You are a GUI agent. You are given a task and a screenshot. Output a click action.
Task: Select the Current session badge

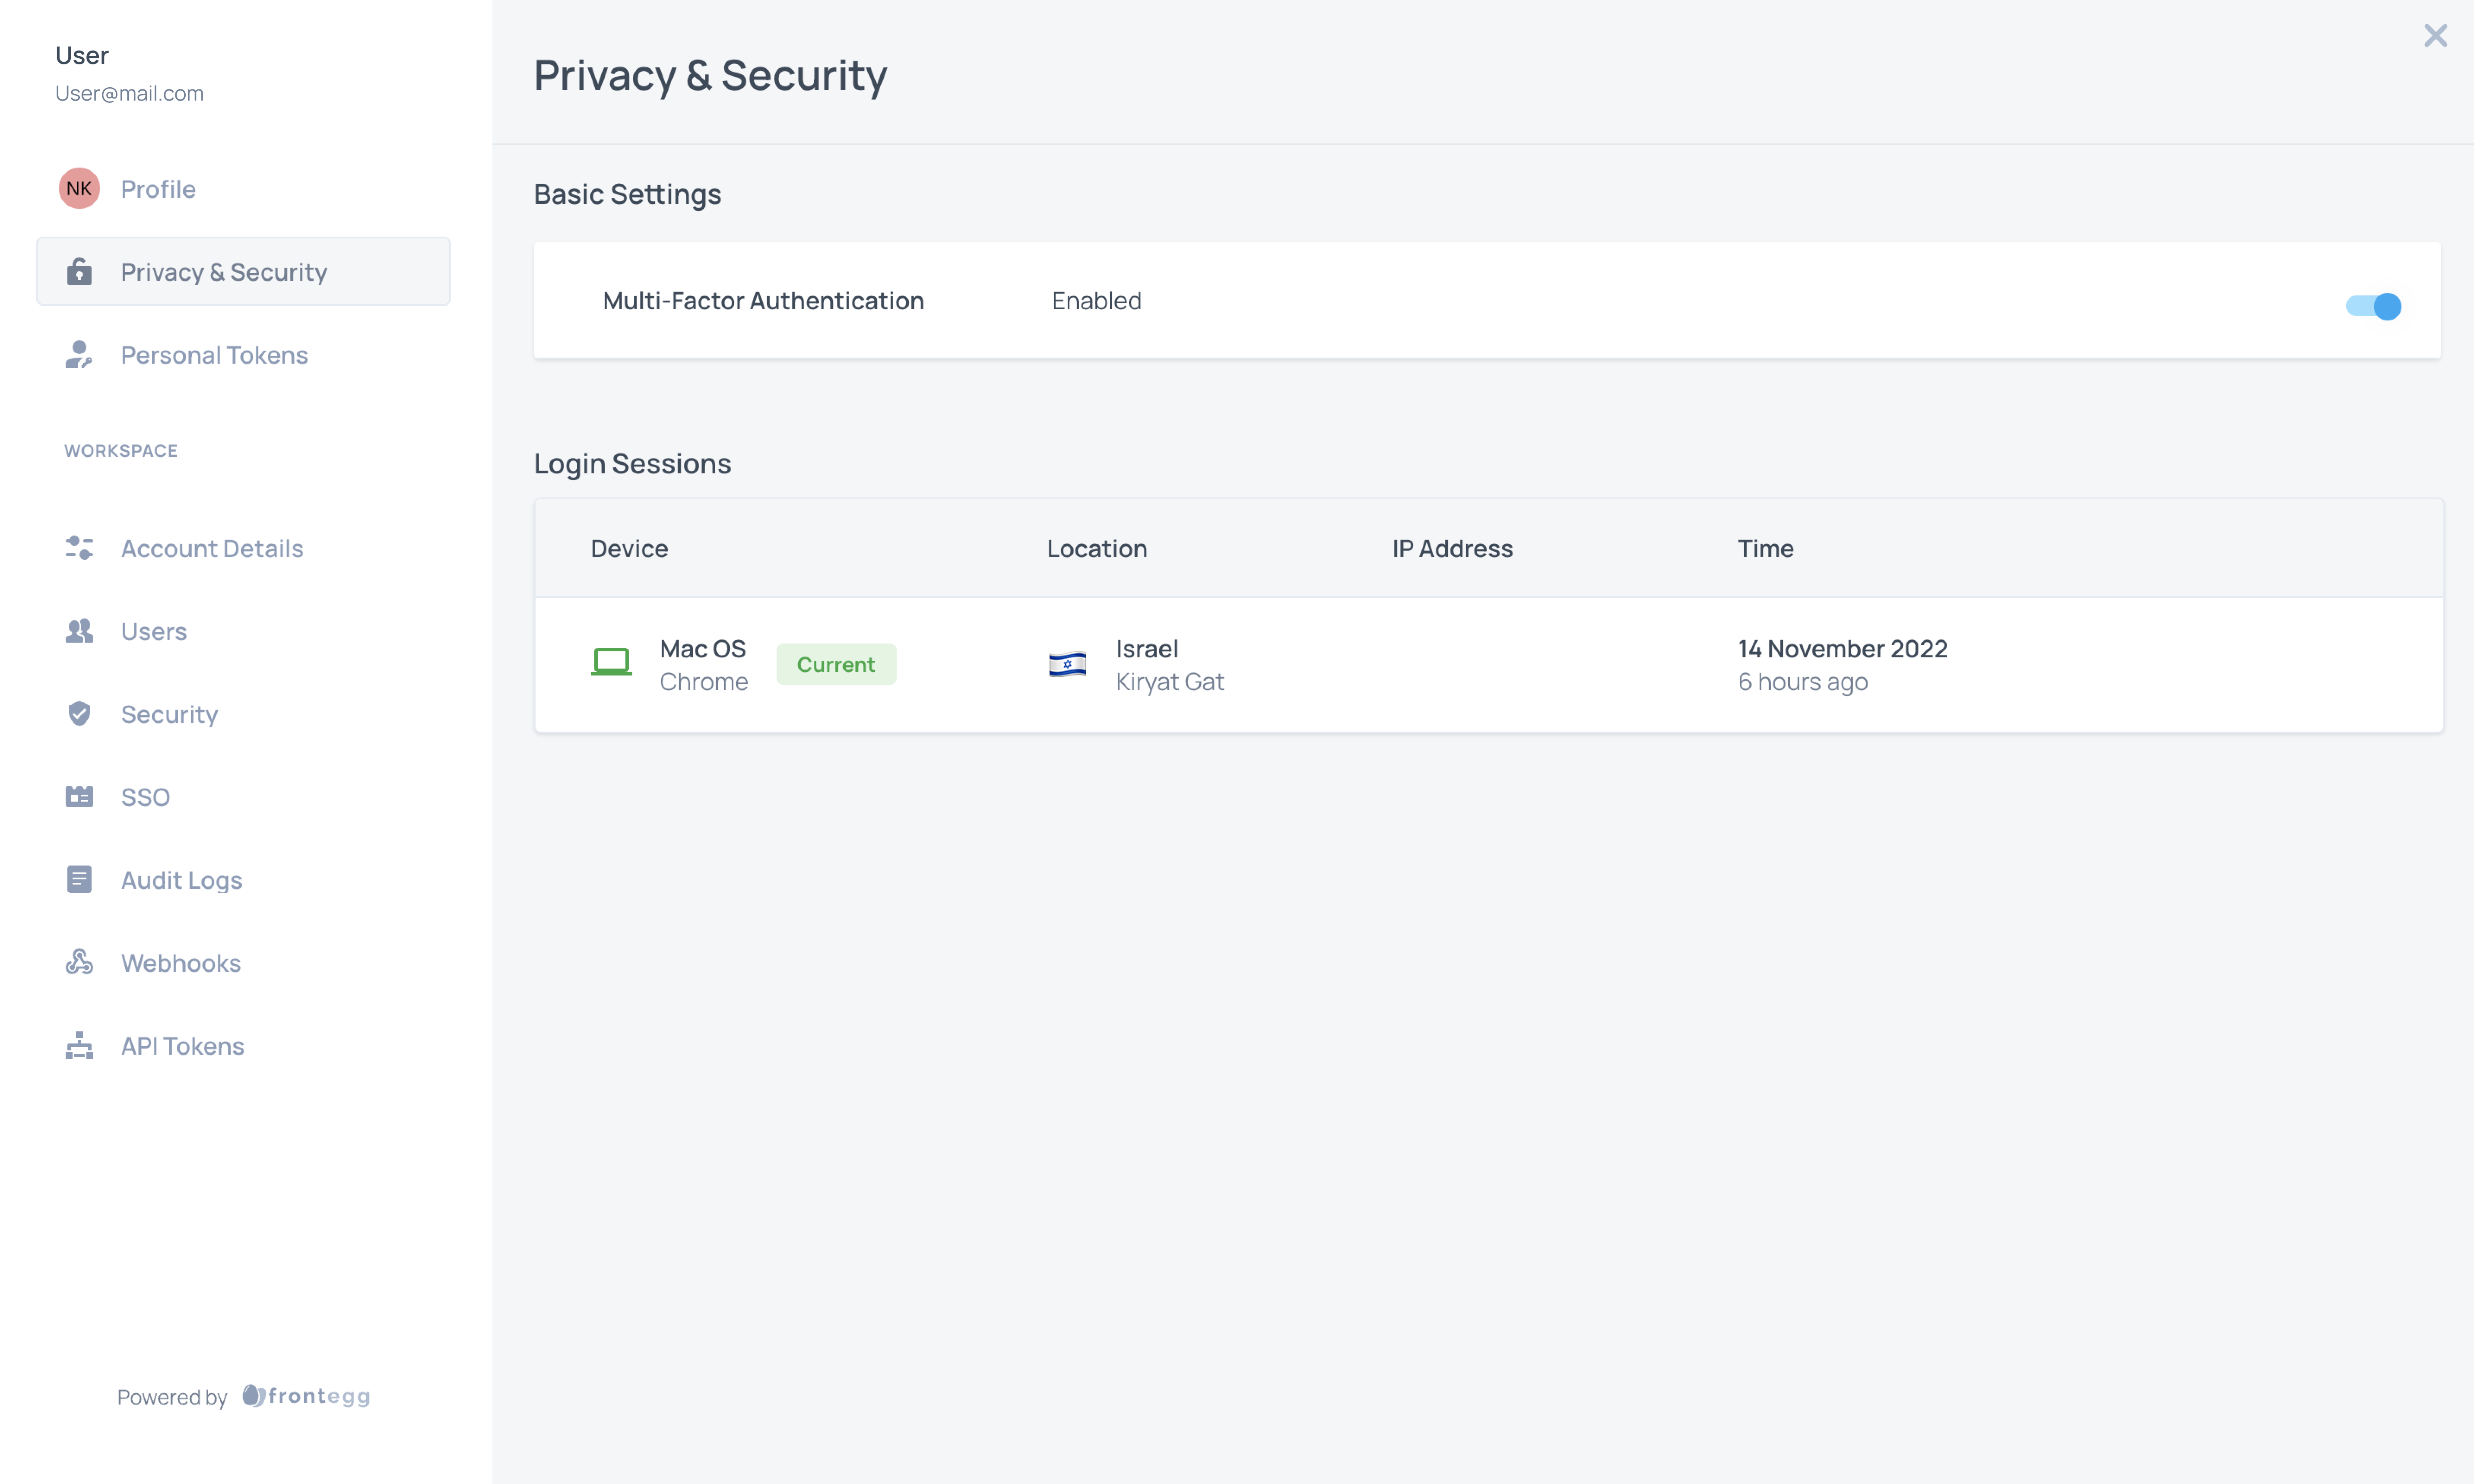(x=836, y=664)
